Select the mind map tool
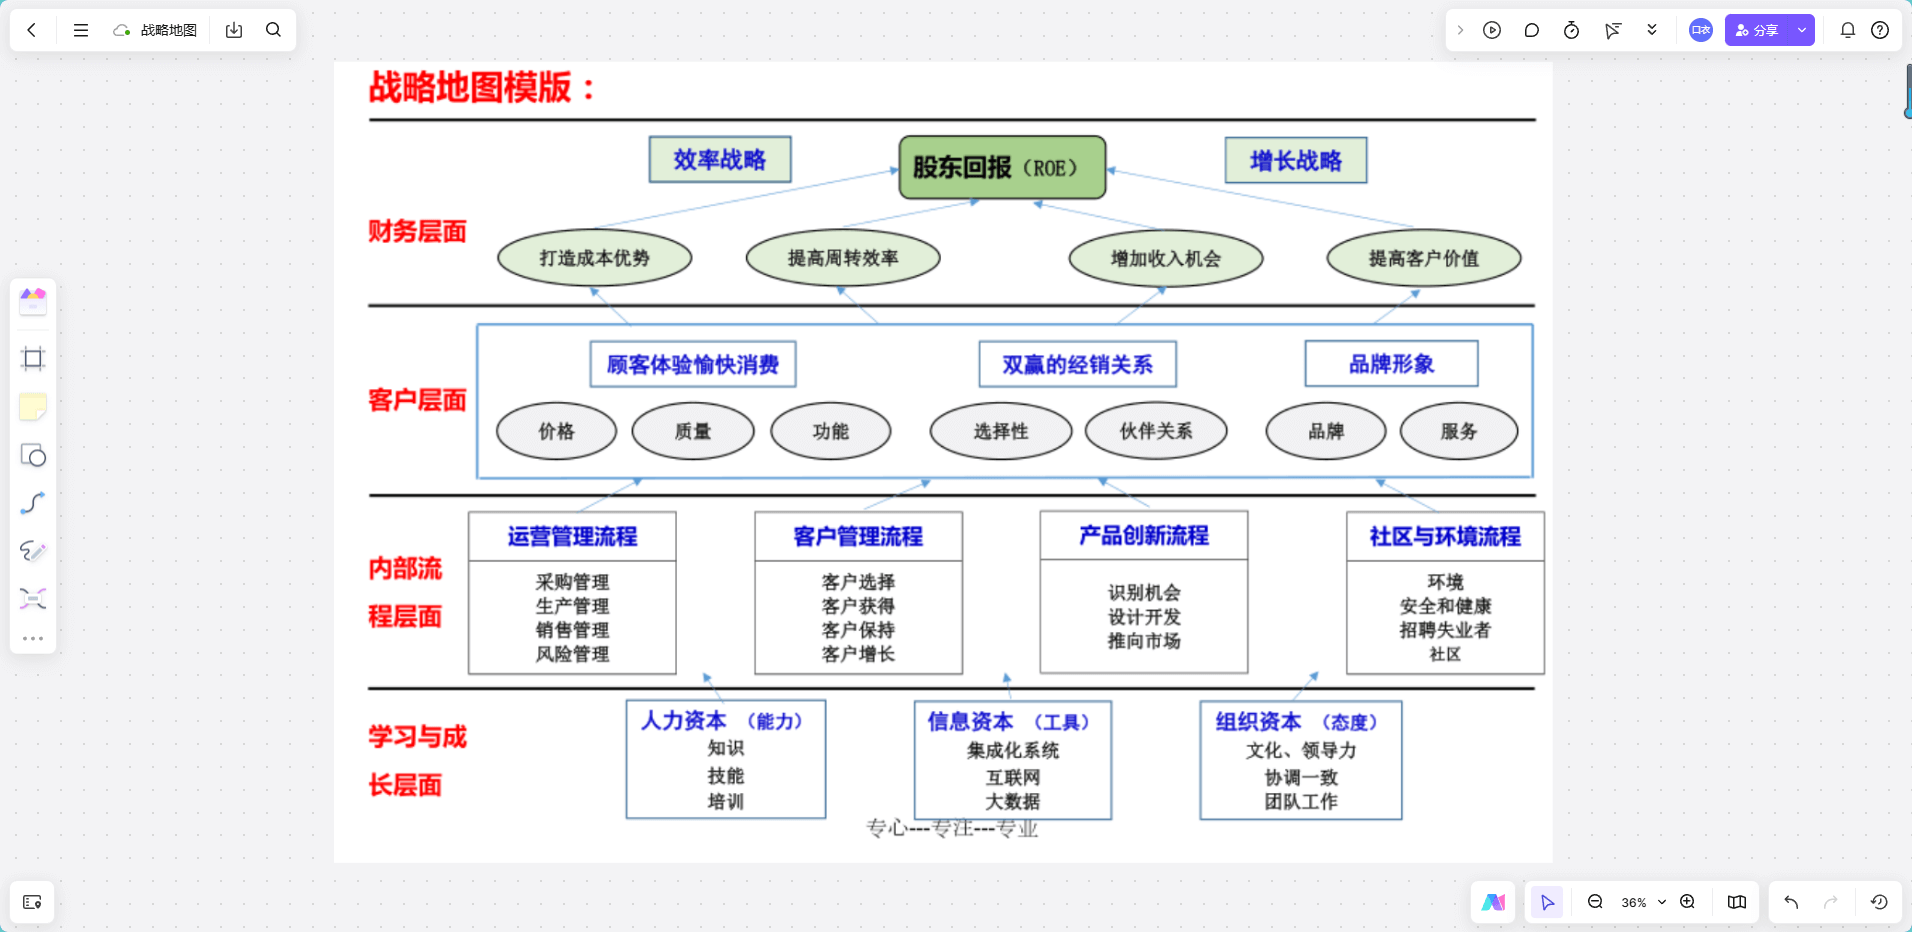1912x932 pixels. click(x=33, y=599)
